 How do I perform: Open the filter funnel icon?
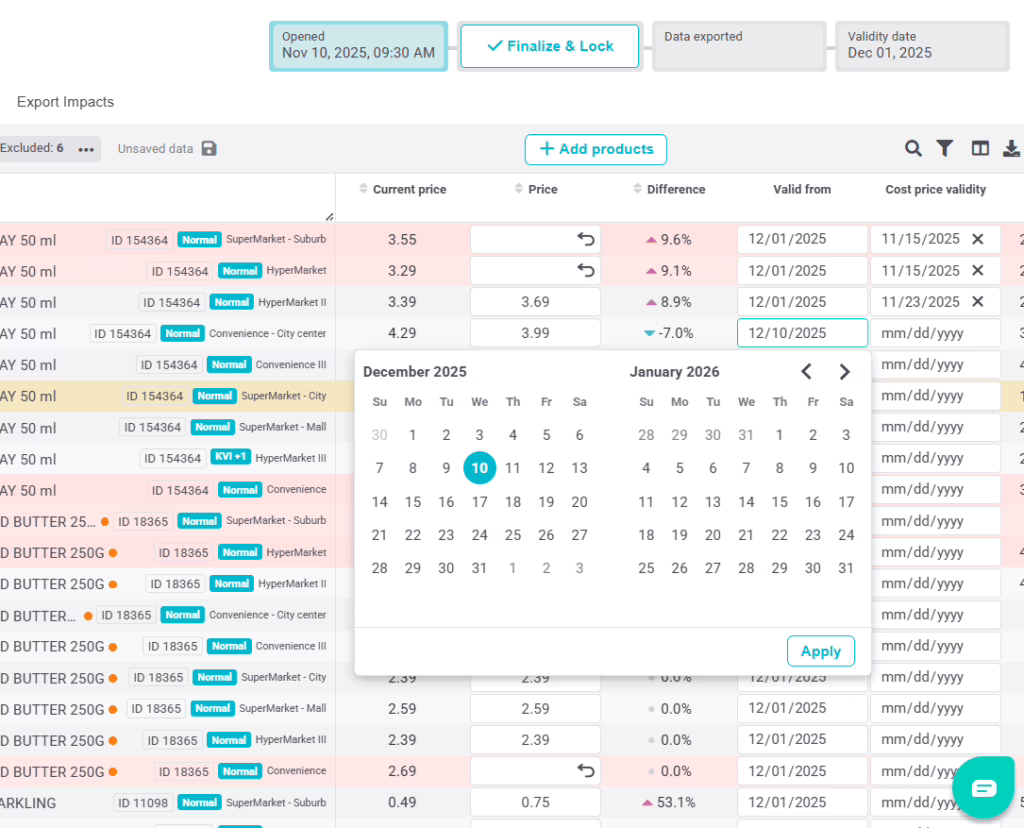pos(944,149)
